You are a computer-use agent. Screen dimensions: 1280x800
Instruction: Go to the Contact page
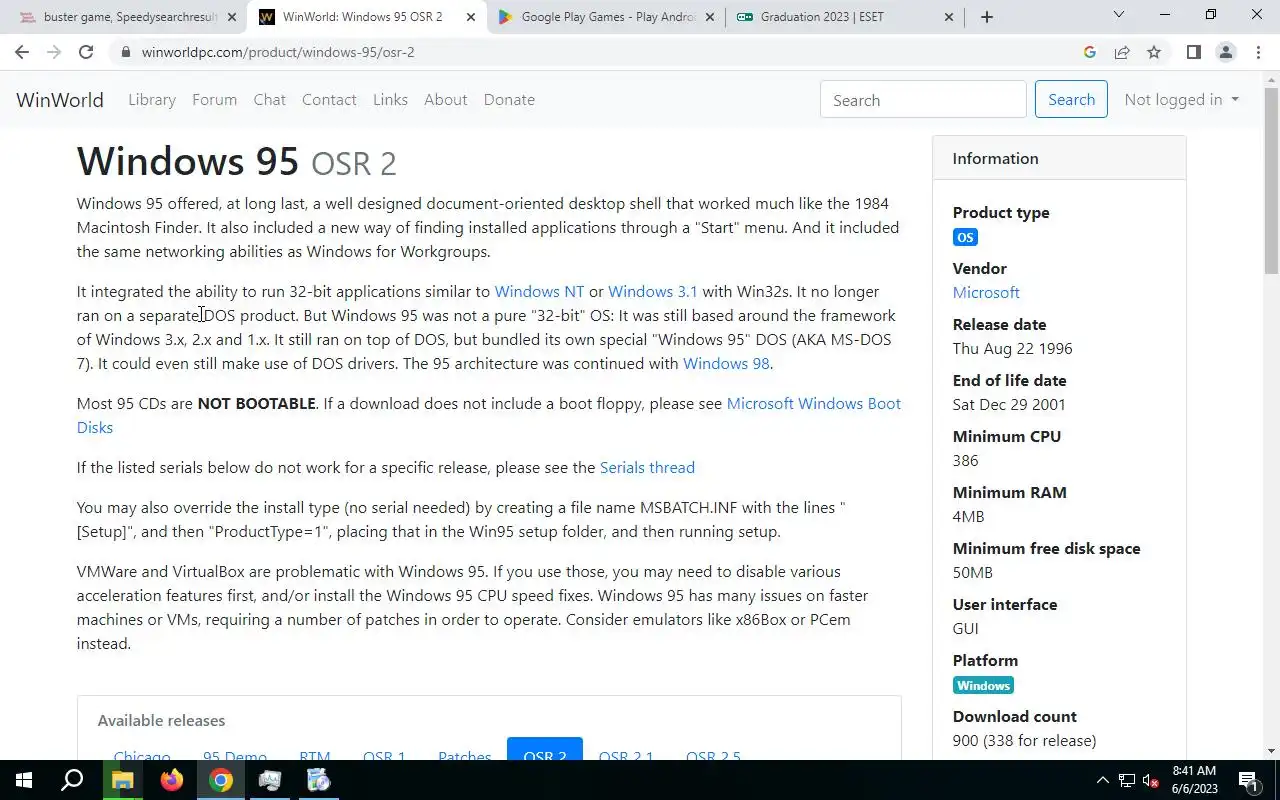pos(329,99)
